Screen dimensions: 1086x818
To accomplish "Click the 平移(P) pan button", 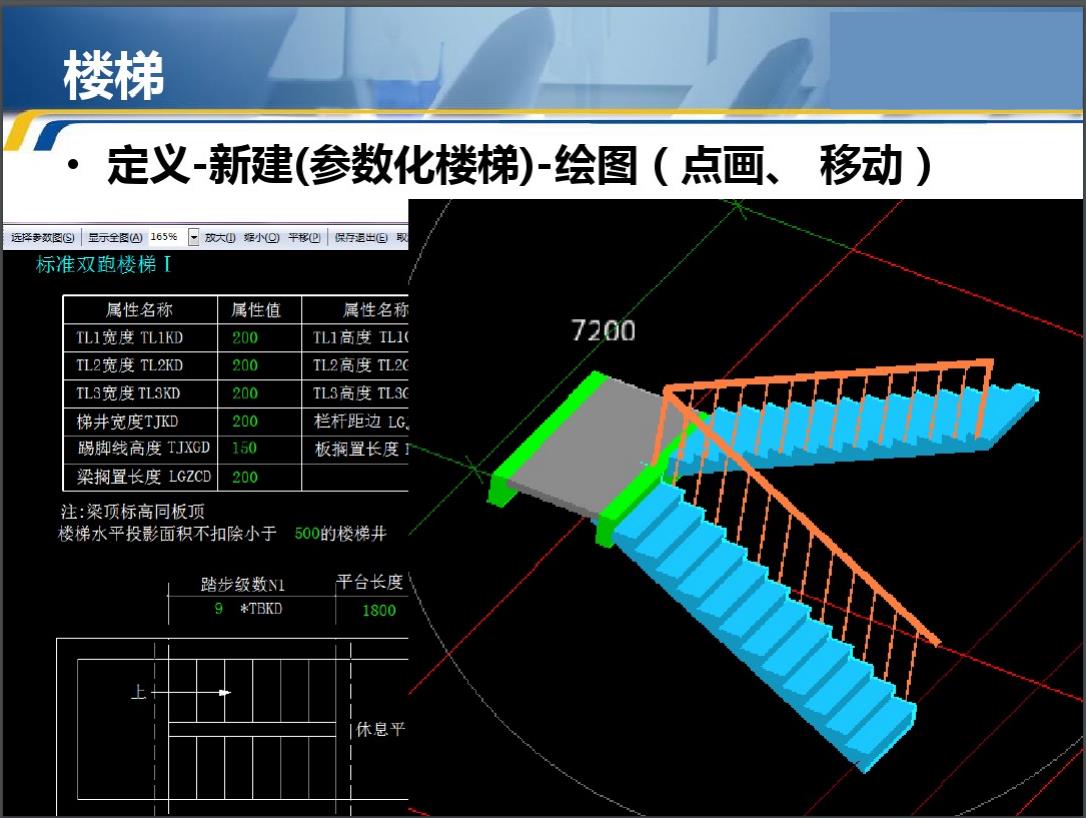I will [x=304, y=238].
